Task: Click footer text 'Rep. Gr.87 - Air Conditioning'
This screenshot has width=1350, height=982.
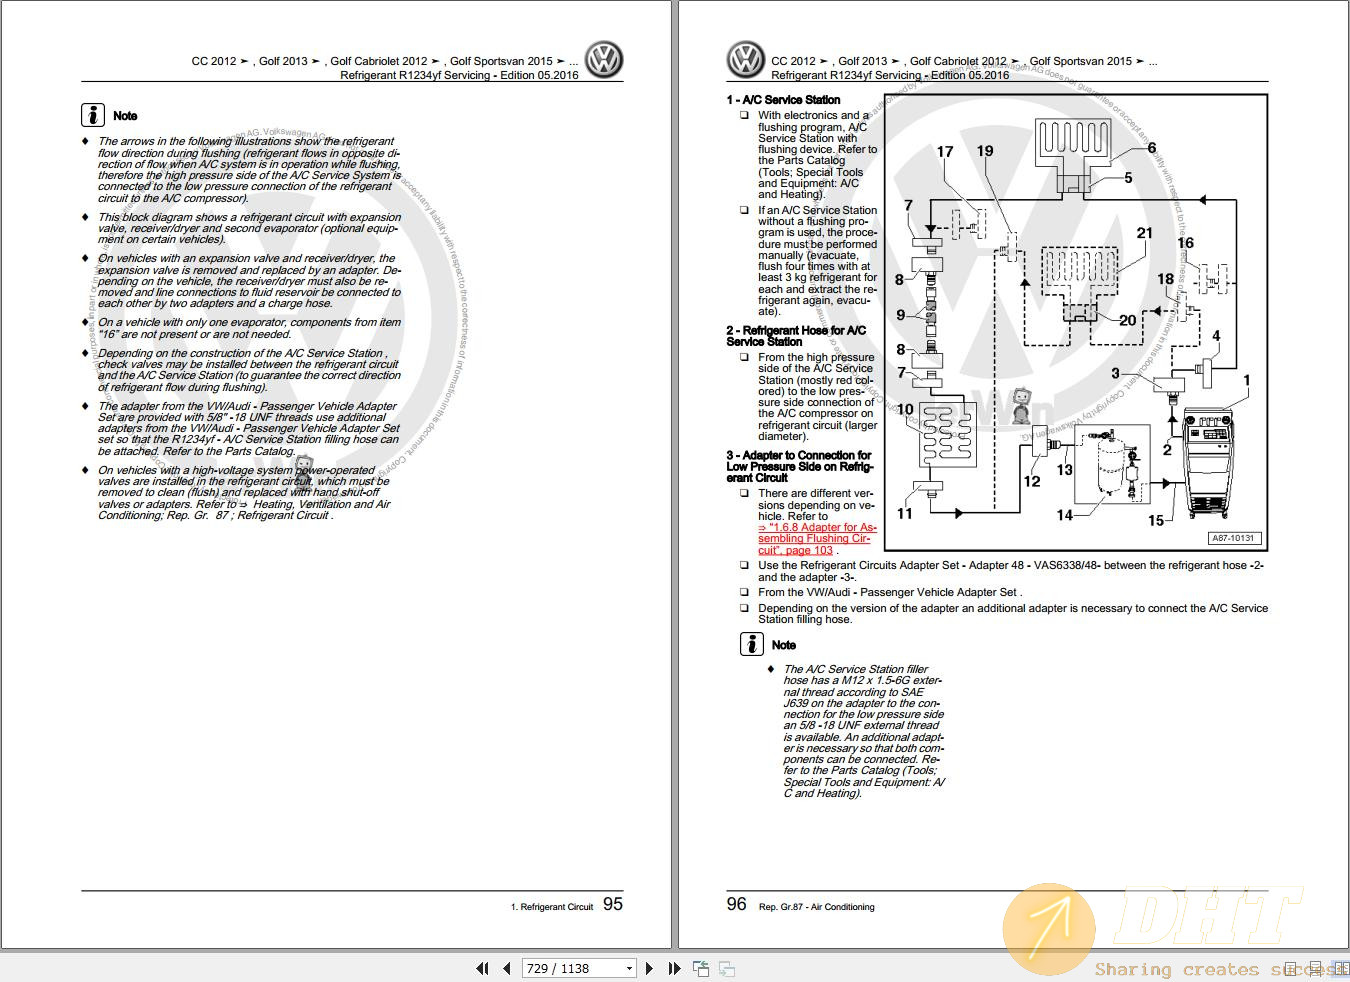Action: click(x=816, y=907)
